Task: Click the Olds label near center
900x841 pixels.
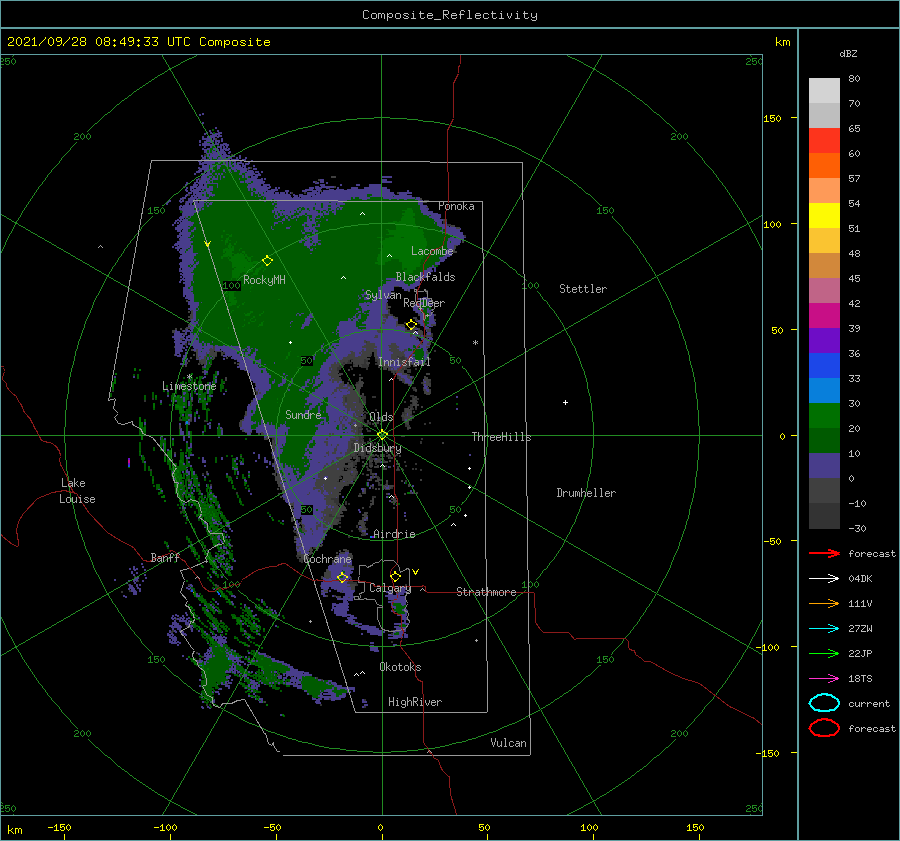Action: (381, 417)
